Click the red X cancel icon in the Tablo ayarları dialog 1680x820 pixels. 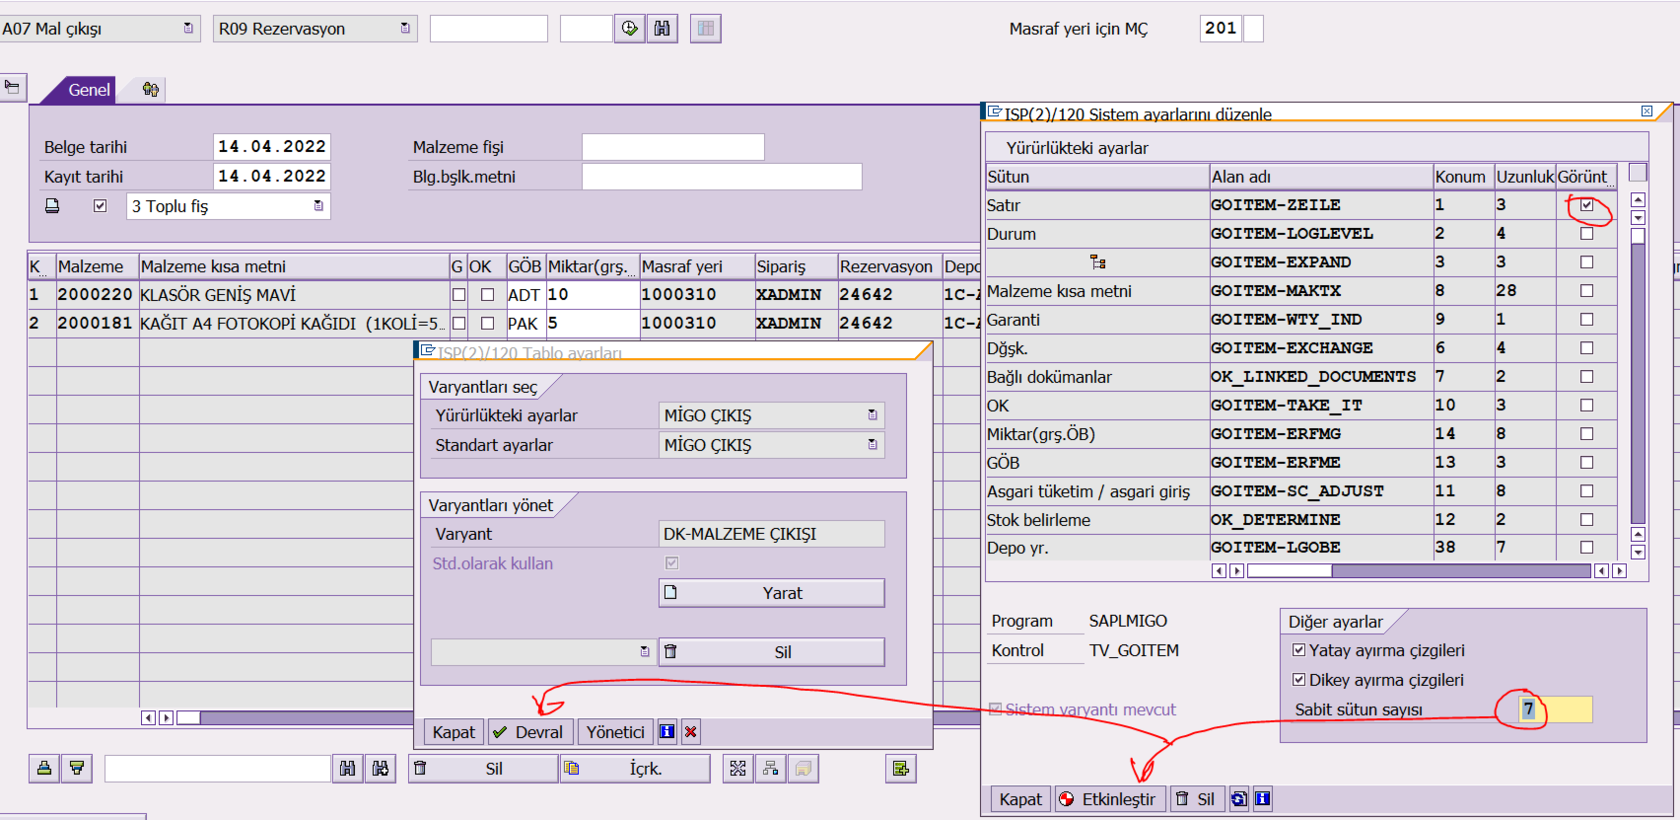[x=690, y=732]
